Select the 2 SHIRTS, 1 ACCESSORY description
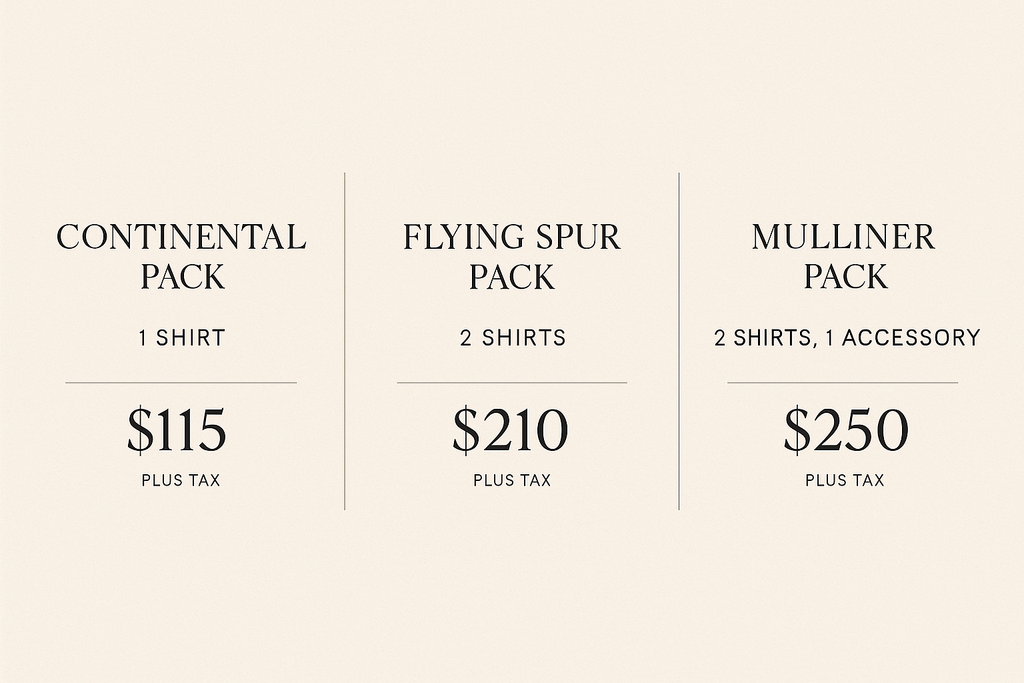Screen dimensions: 1024x683 847,338
